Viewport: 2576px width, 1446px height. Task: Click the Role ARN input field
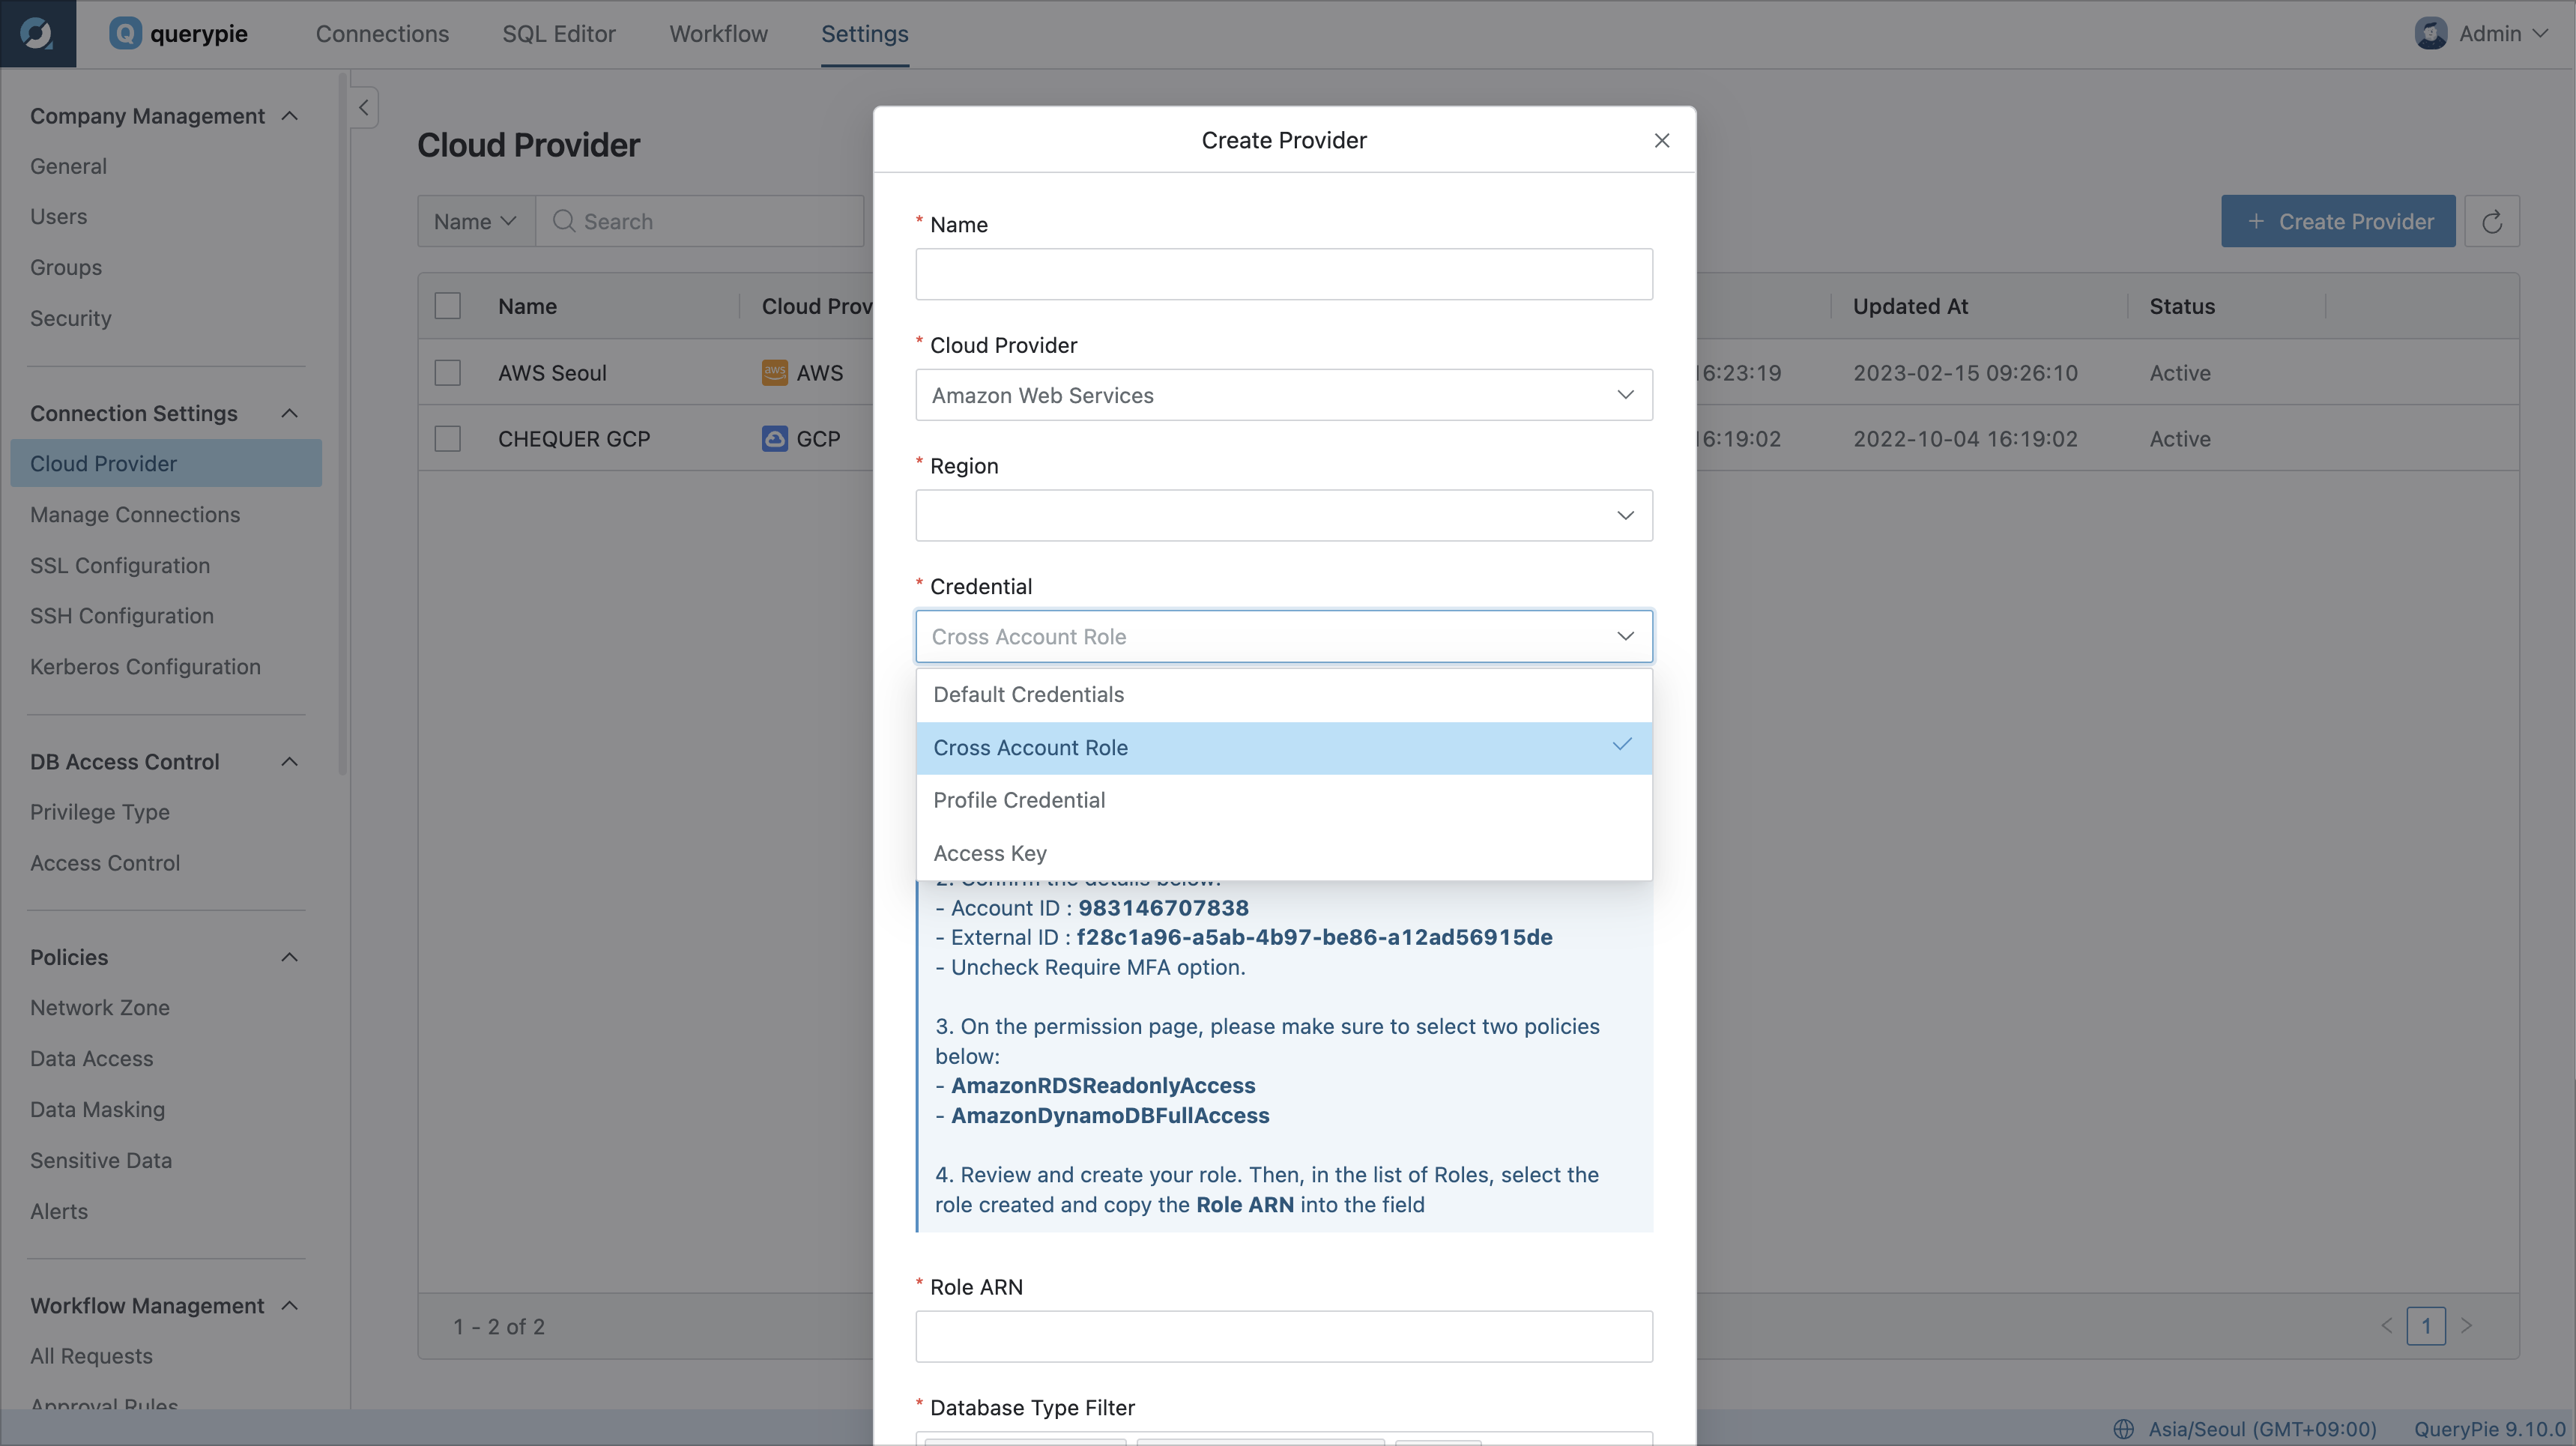click(x=1284, y=1337)
